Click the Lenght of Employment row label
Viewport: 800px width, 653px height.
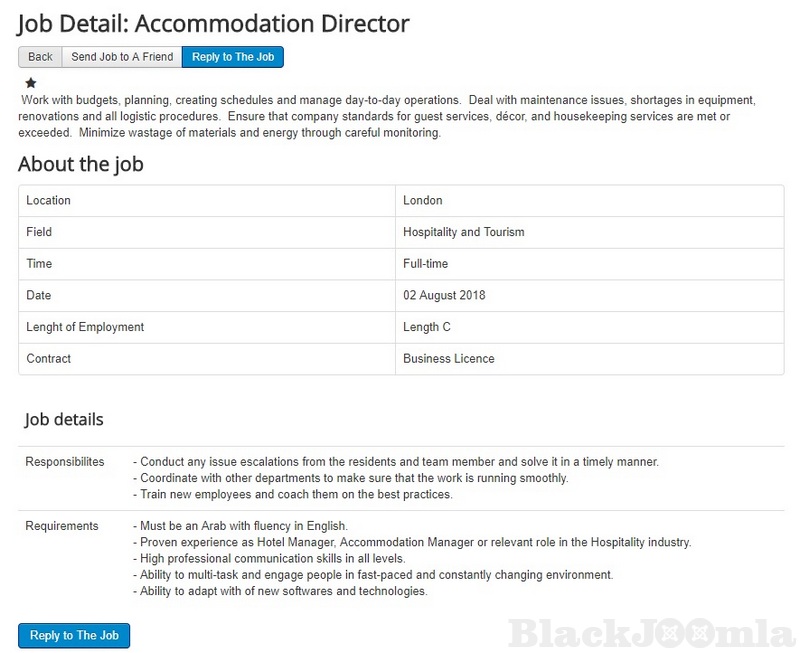coord(85,327)
